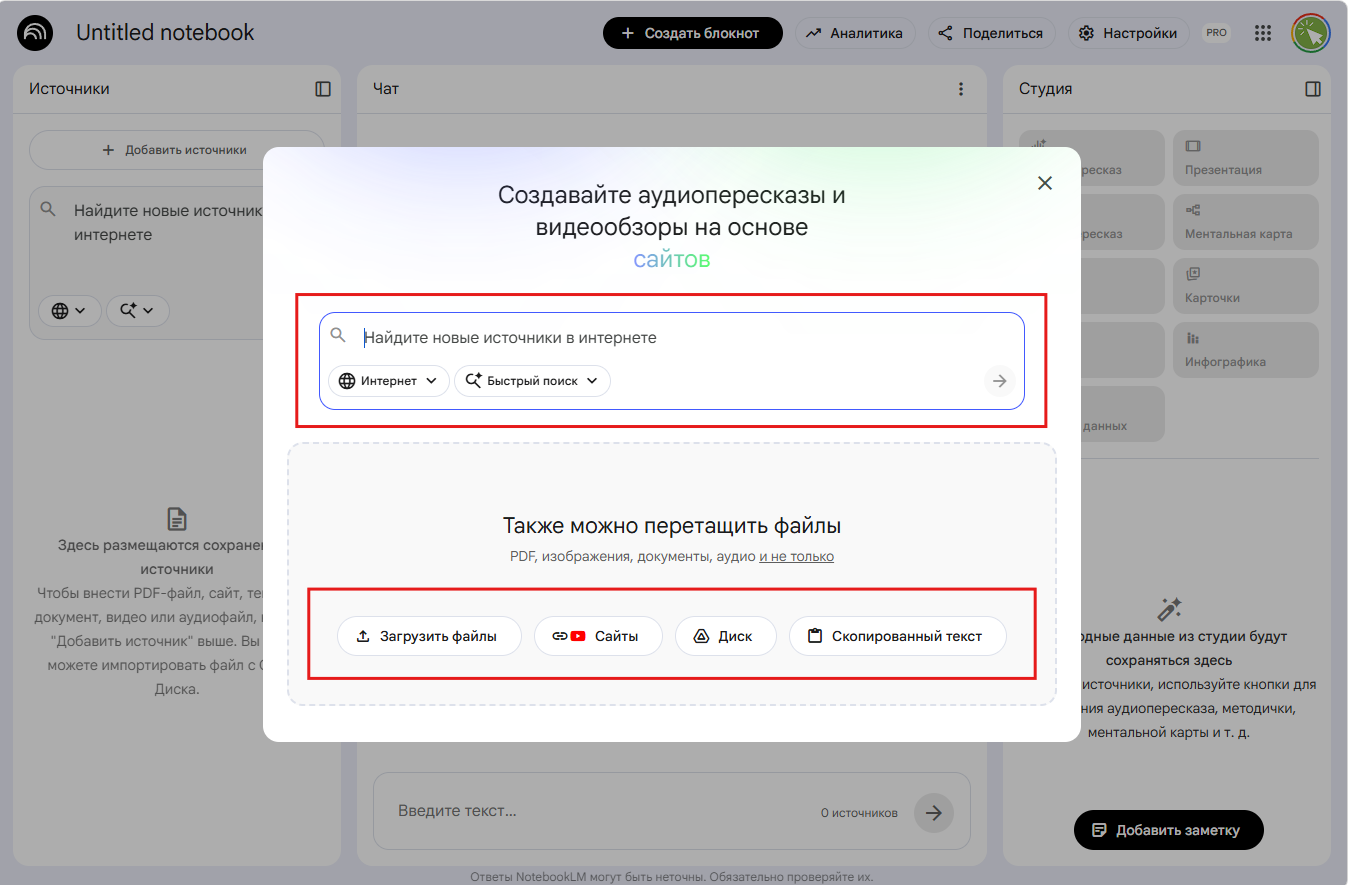Open the profile avatar menu
This screenshot has height=885, width=1348.
coord(1310,33)
